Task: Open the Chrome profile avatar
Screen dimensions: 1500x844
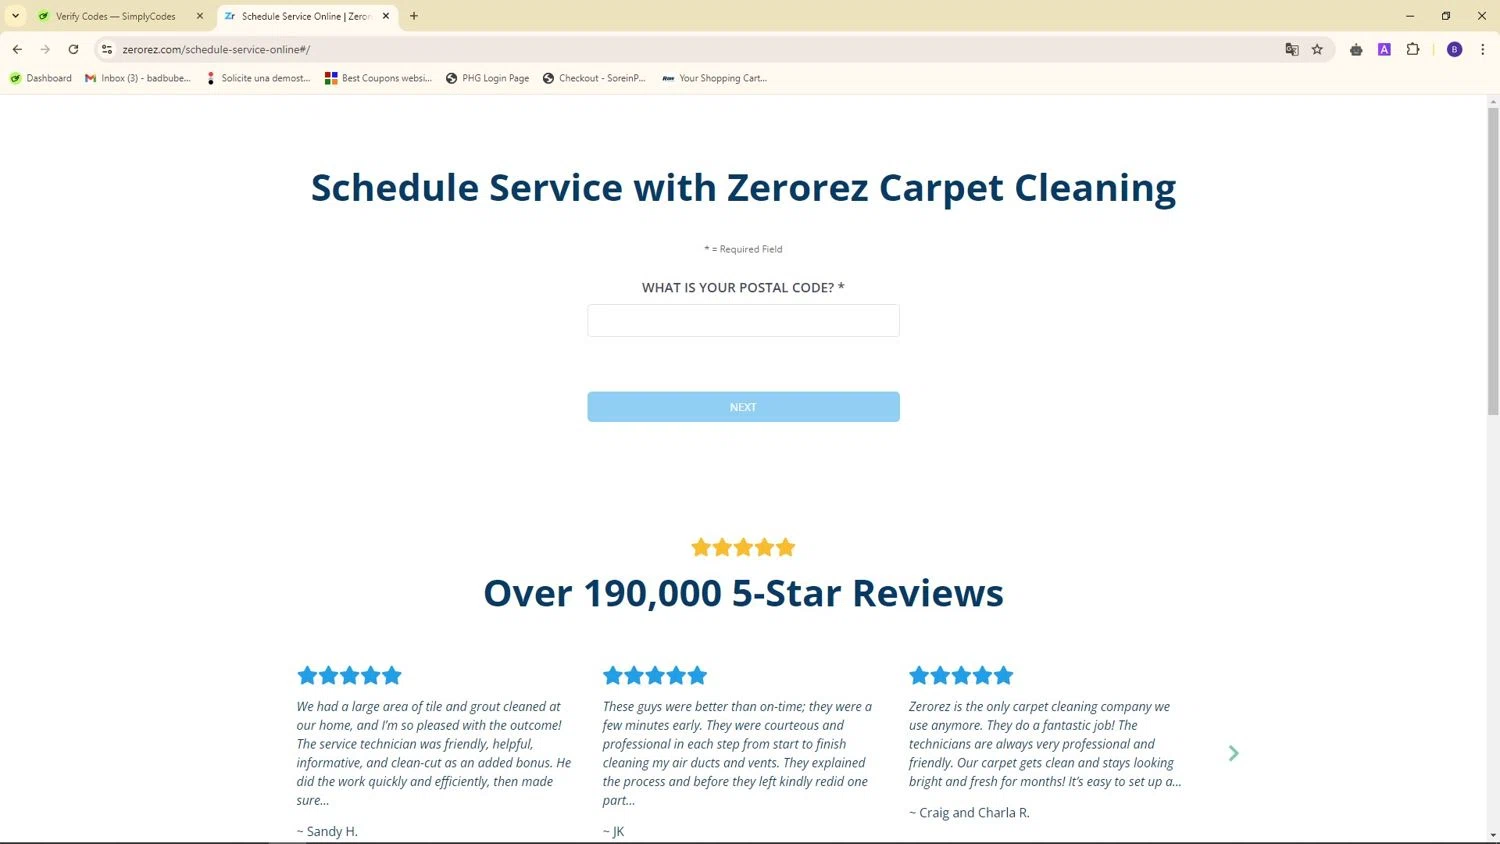Action: [1454, 49]
